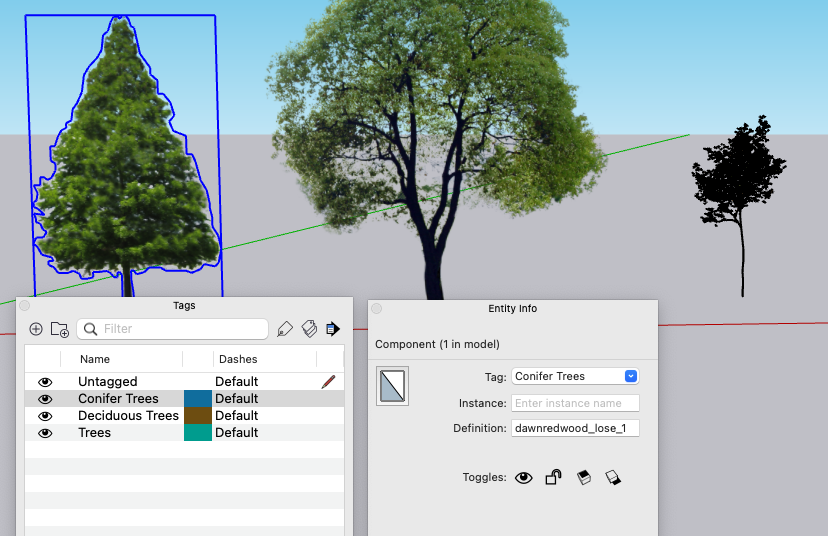This screenshot has width=828, height=536.
Task: Open Dashes setting for Untagged row
Action: (237, 381)
